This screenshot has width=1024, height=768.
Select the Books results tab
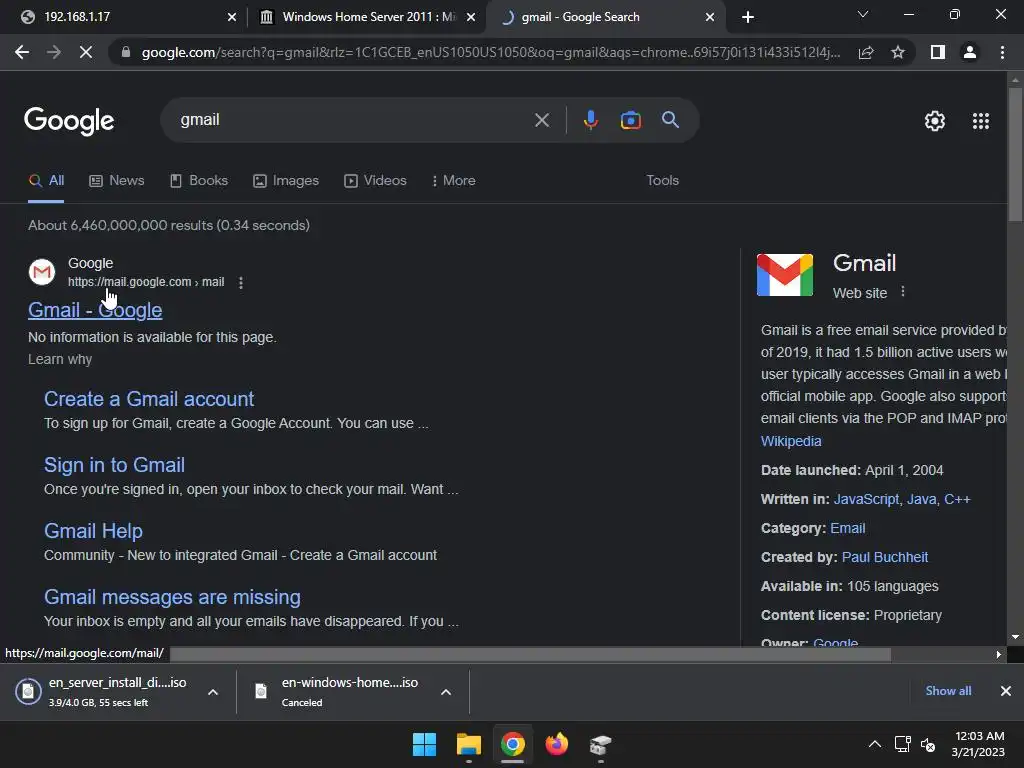click(x=199, y=181)
